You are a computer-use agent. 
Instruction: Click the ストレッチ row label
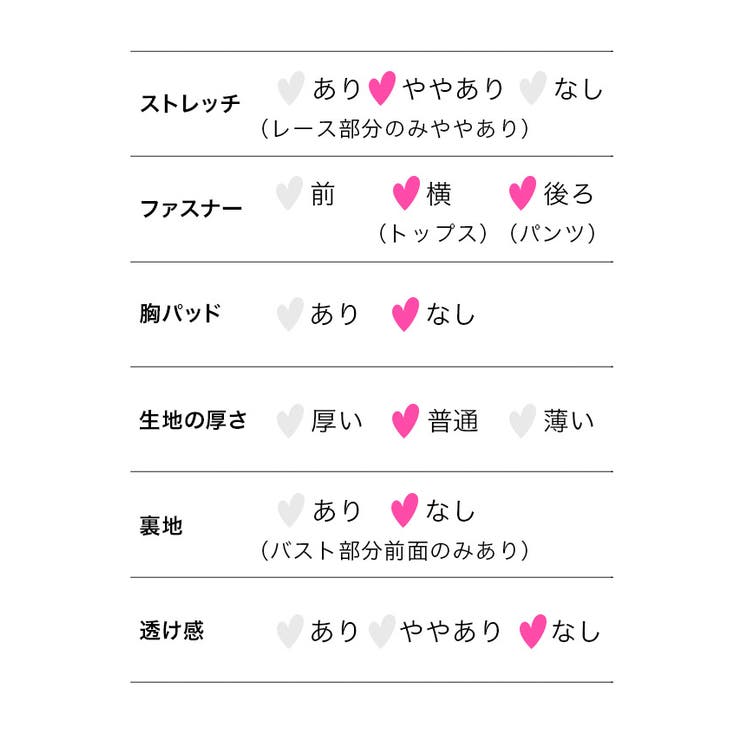[x=190, y=104]
